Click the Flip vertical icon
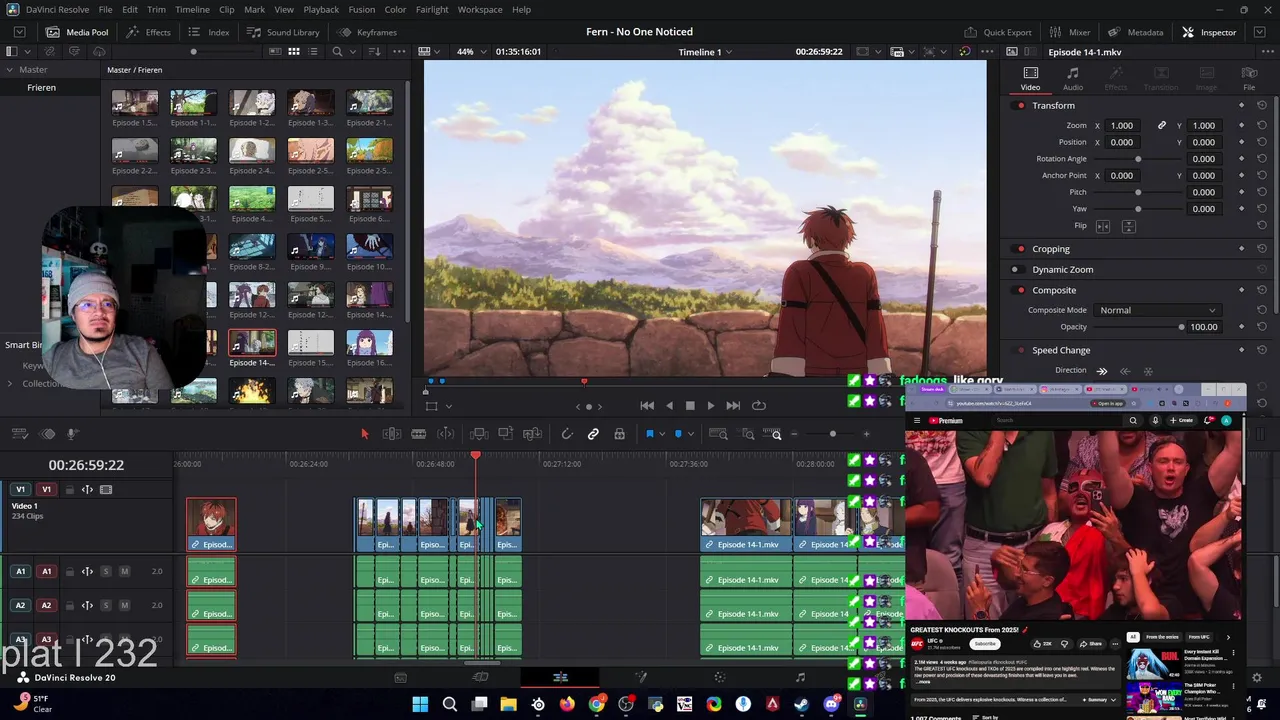The width and height of the screenshot is (1280, 720). click(x=1128, y=226)
